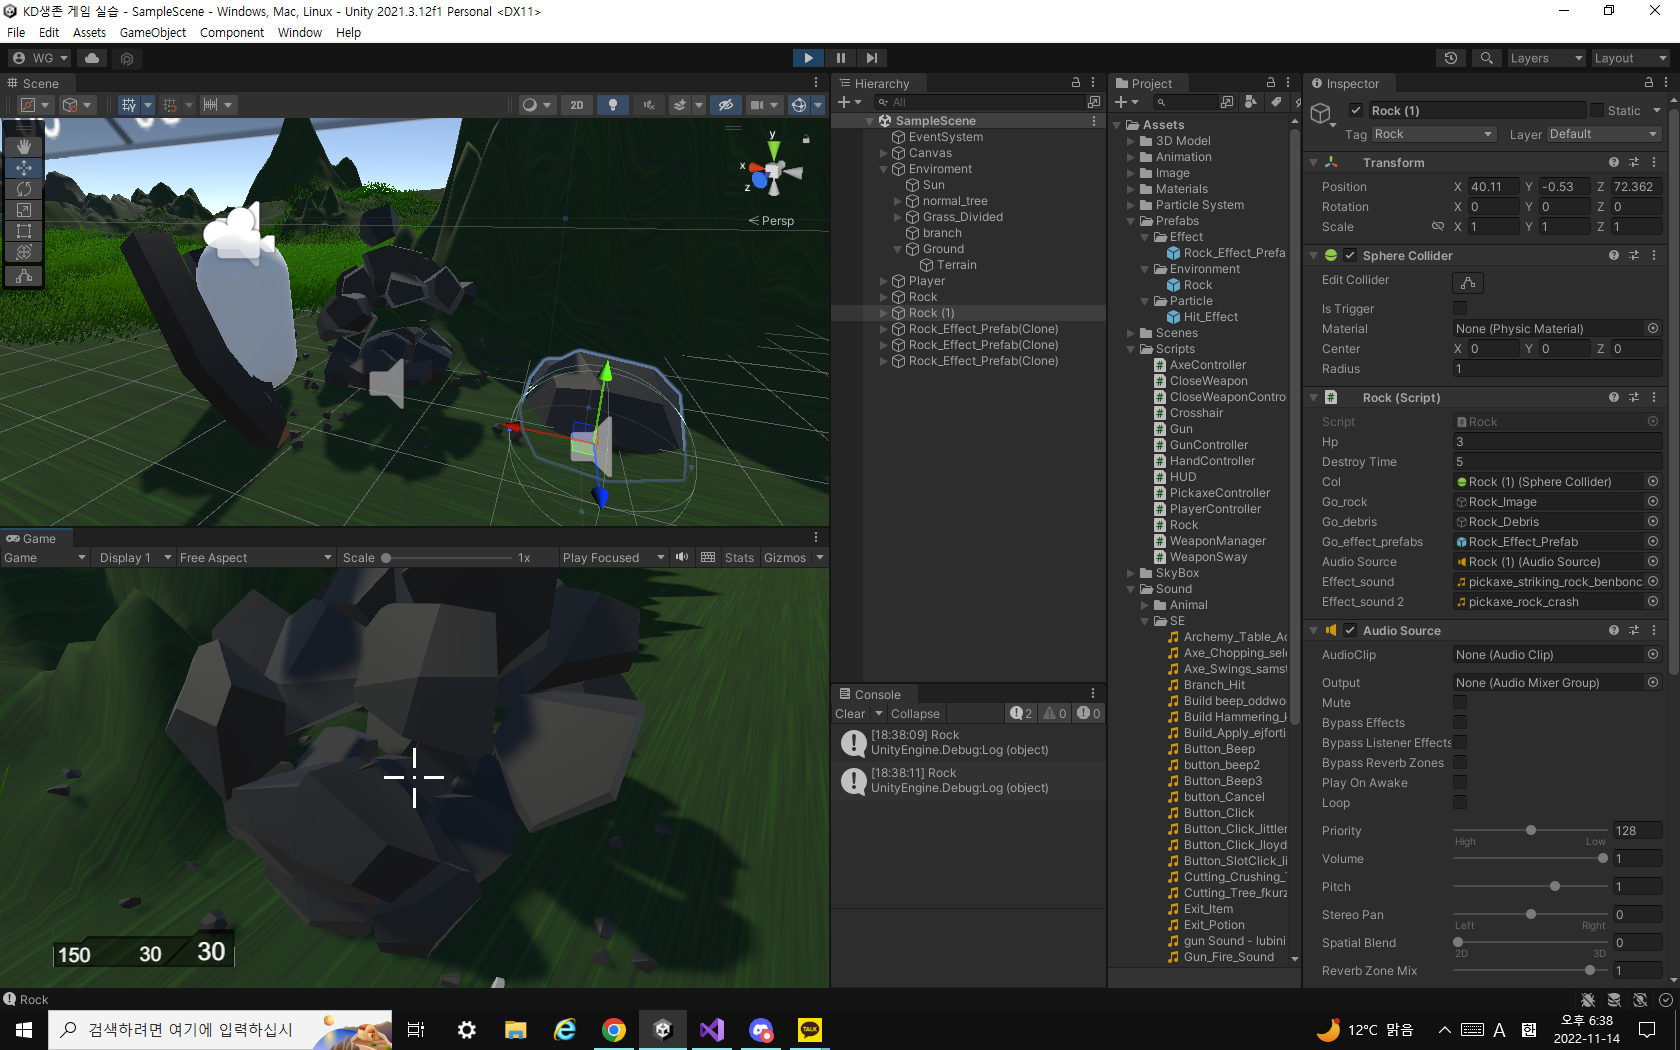This screenshot has height=1050, width=1680.
Task: Toggle scene lighting bulb icon
Action: pos(613,105)
